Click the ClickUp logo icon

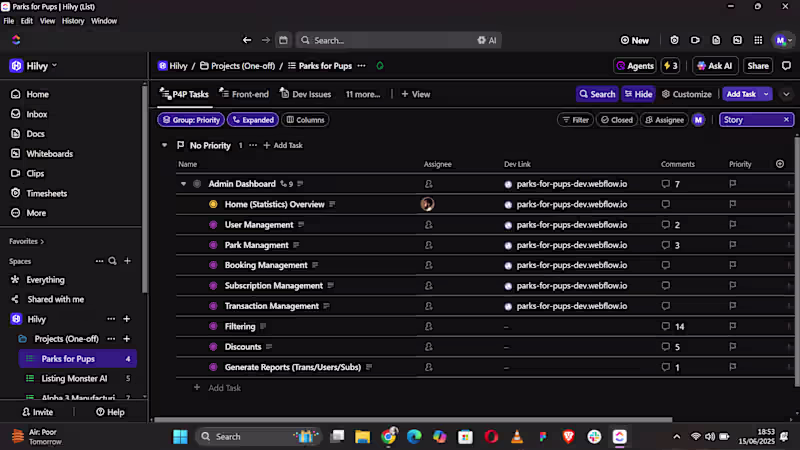click(16, 40)
